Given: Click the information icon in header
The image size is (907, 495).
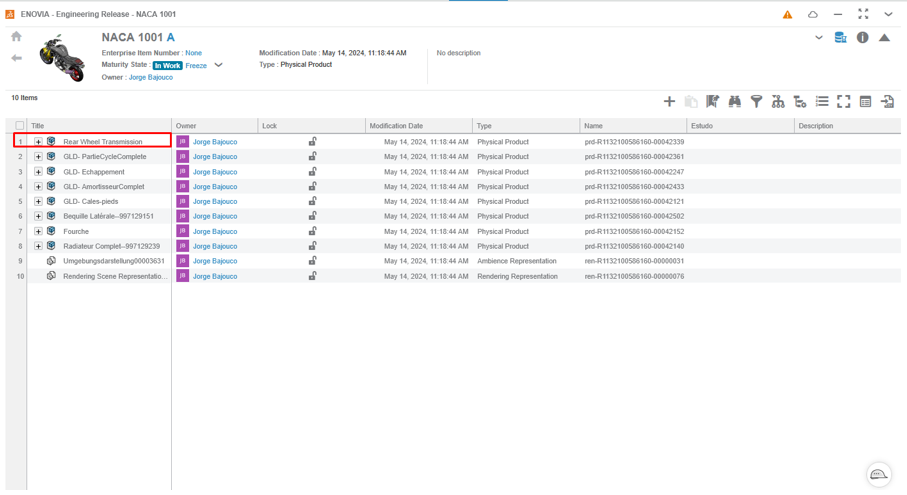Looking at the screenshot, I should coord(862,38).
